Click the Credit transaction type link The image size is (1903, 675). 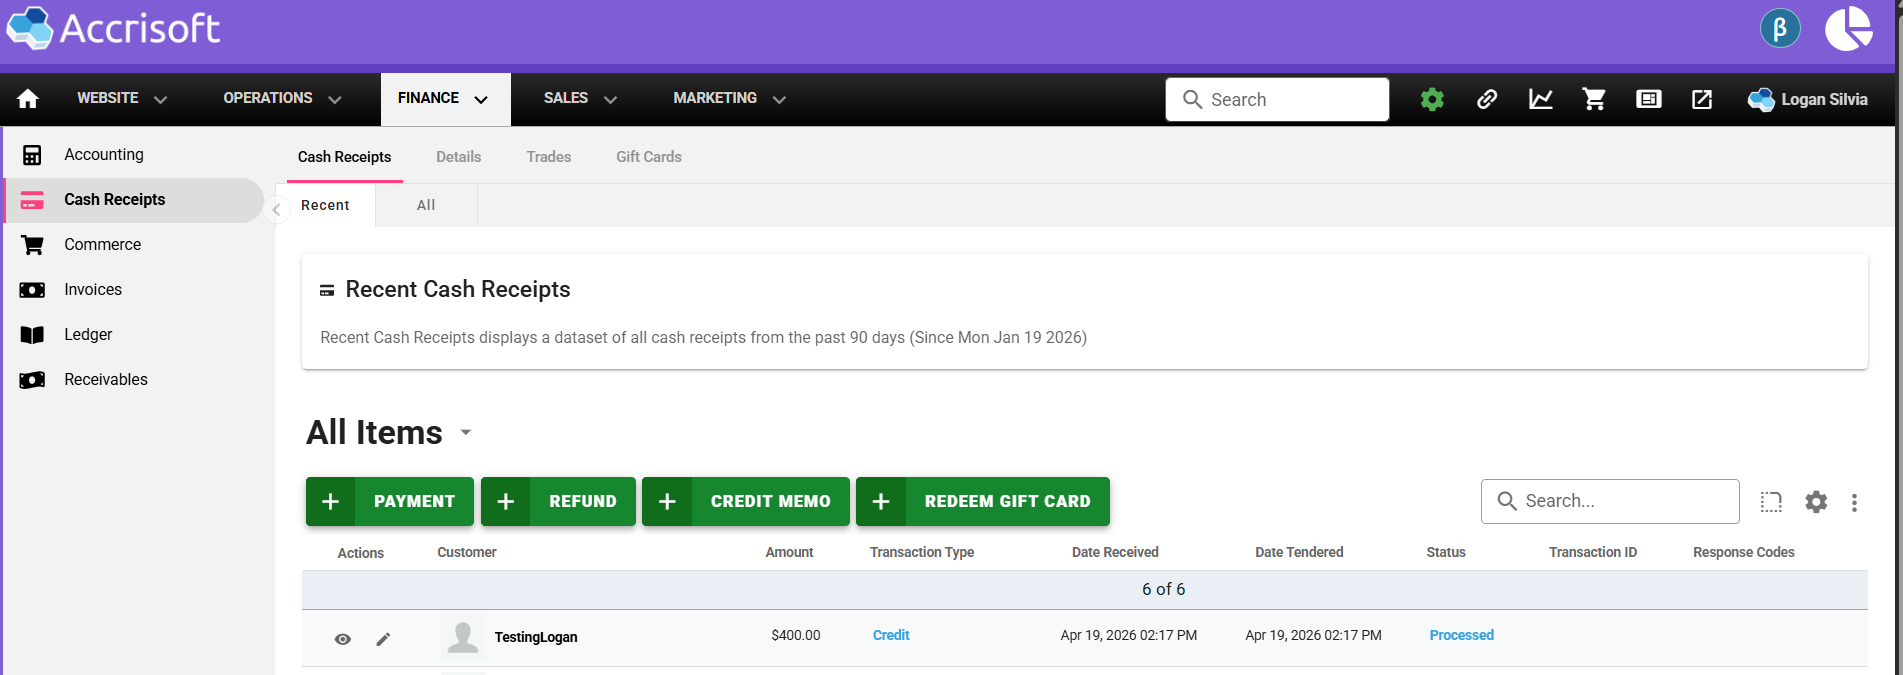tap(890, 635)
